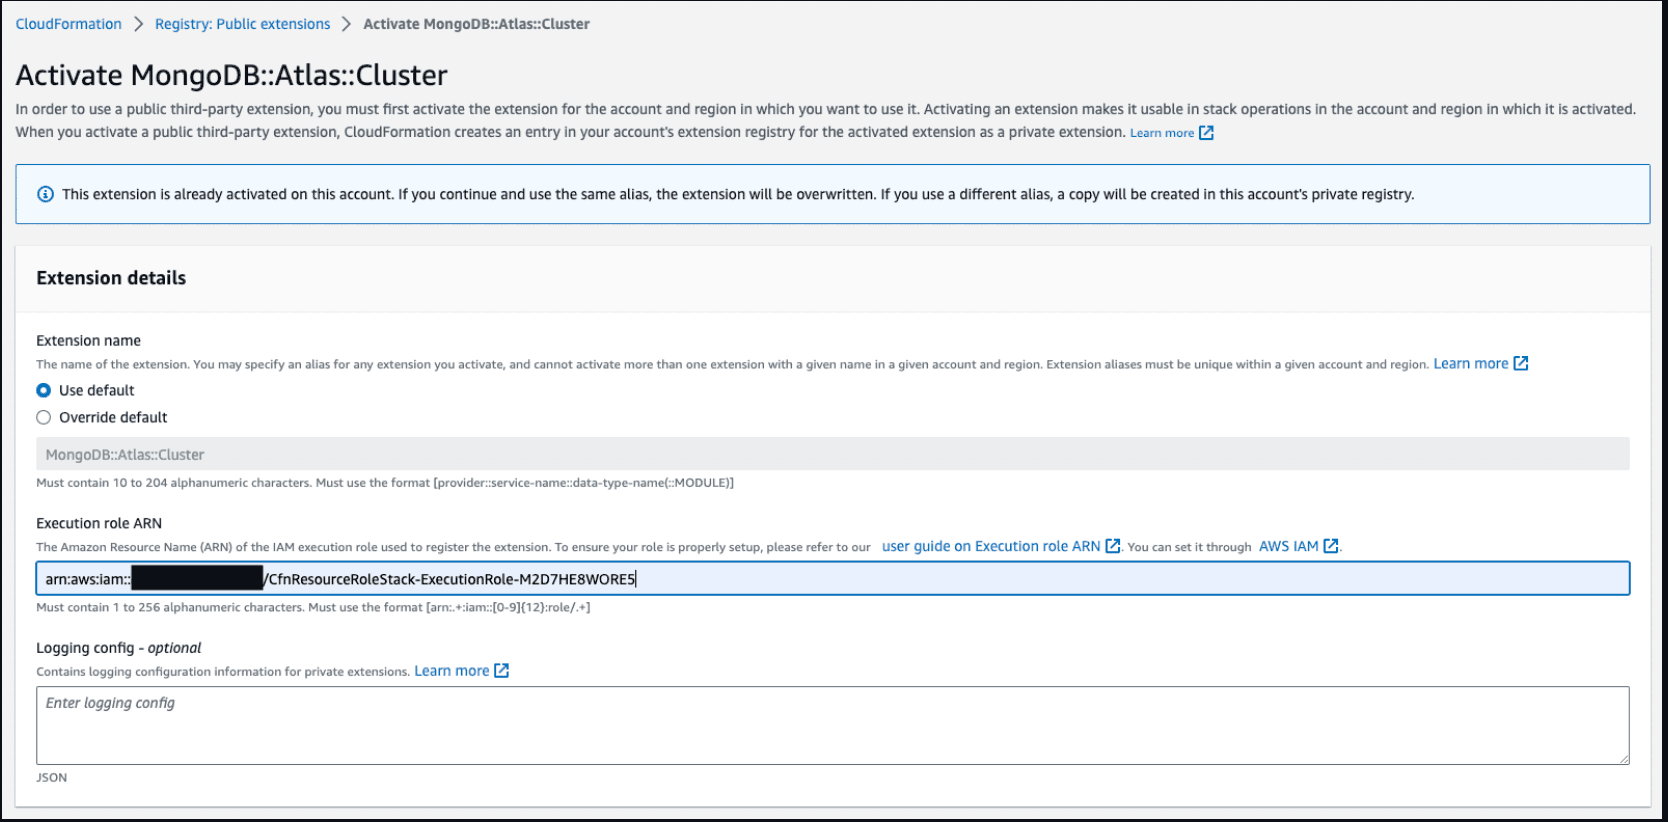Viewport: 1668px width, 822px height.
Task: Open the Registry: Public extensions breadcrumb
Action: (x=242, y=24)
